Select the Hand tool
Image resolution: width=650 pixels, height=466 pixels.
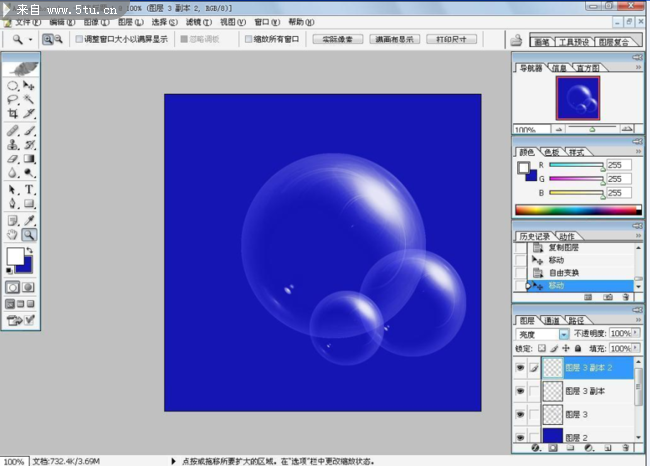tap(13, 235)
